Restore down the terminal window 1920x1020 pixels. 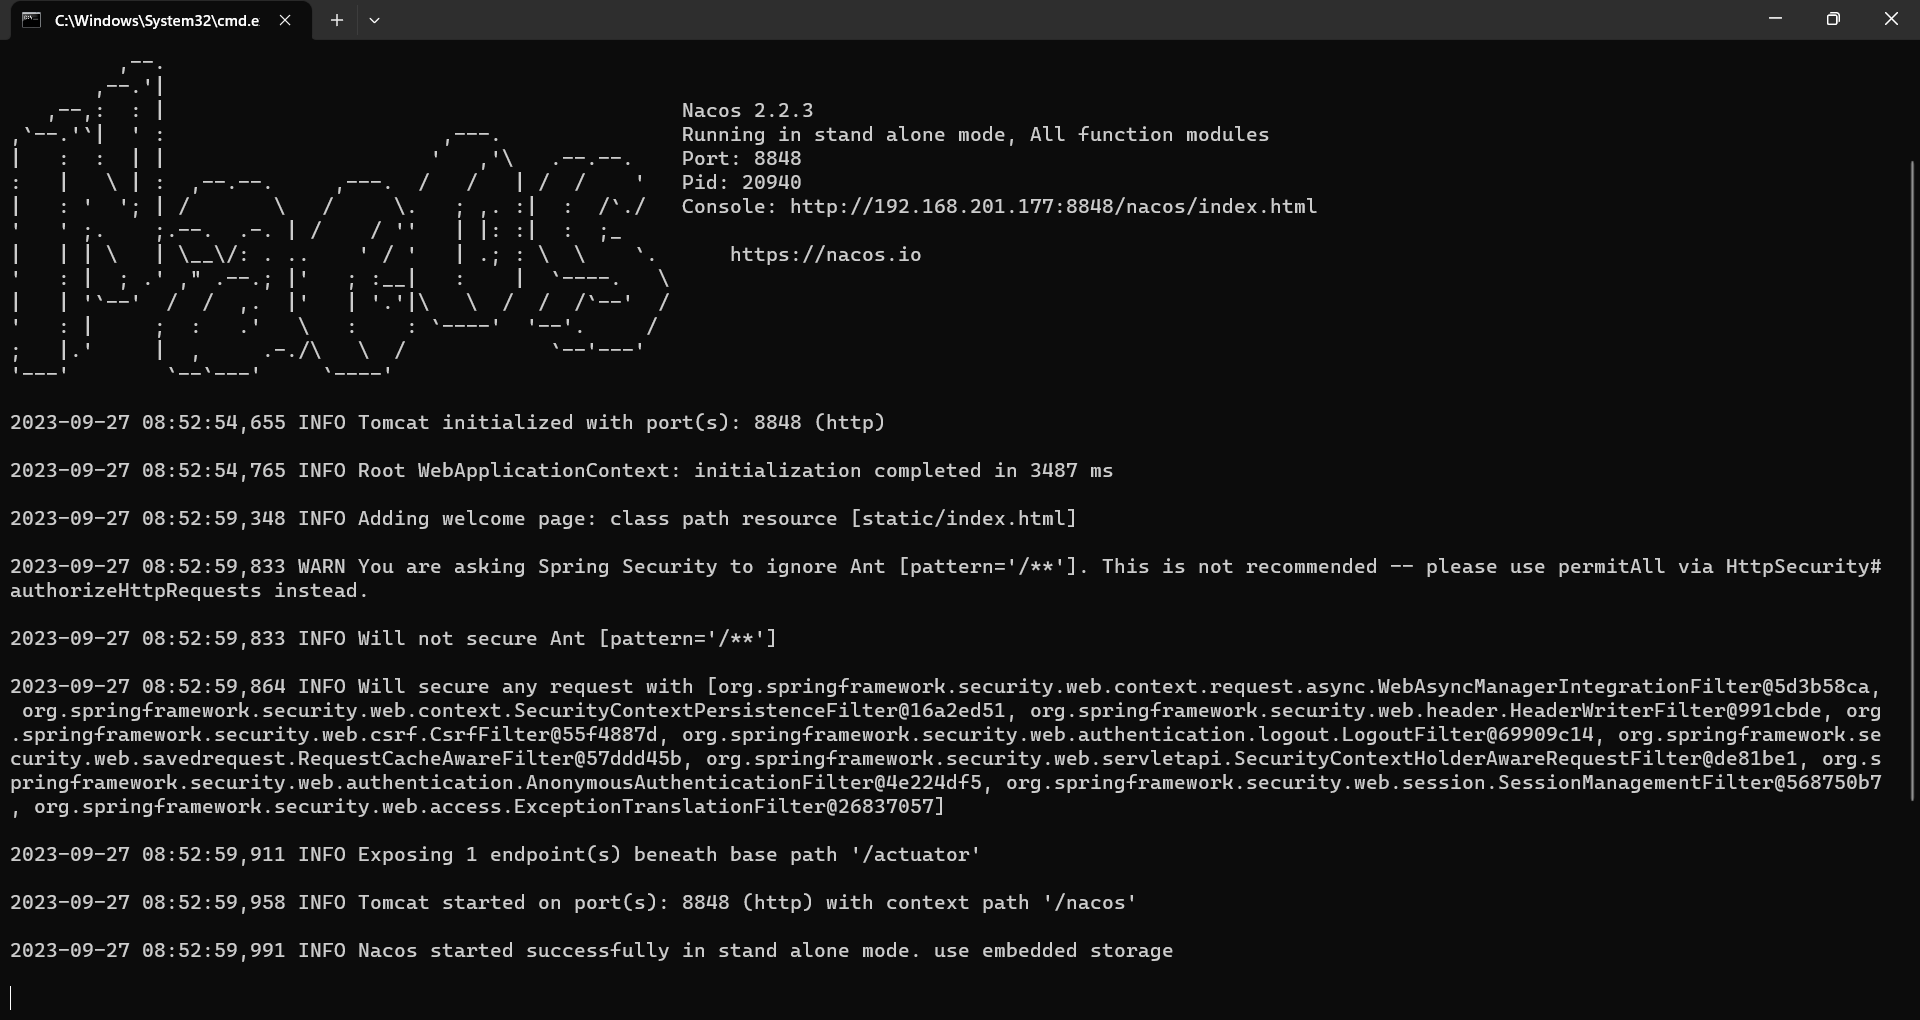click(x=1833, y=19)
